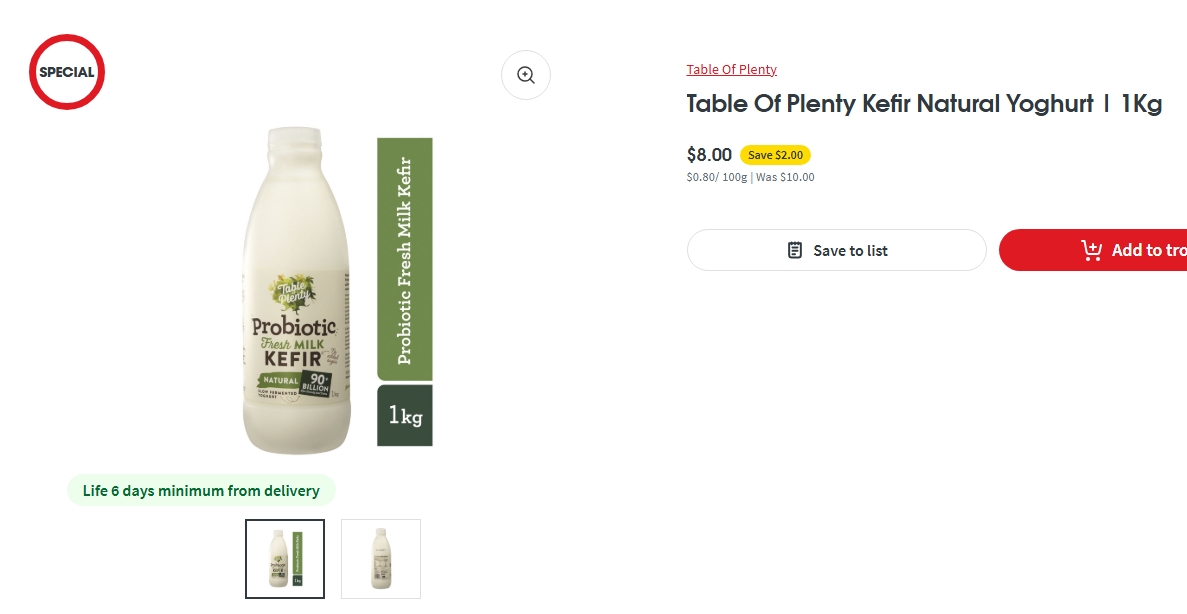Select the first product thumbnail with the green banner
The image size is (1187, 614).
(285, 559)
